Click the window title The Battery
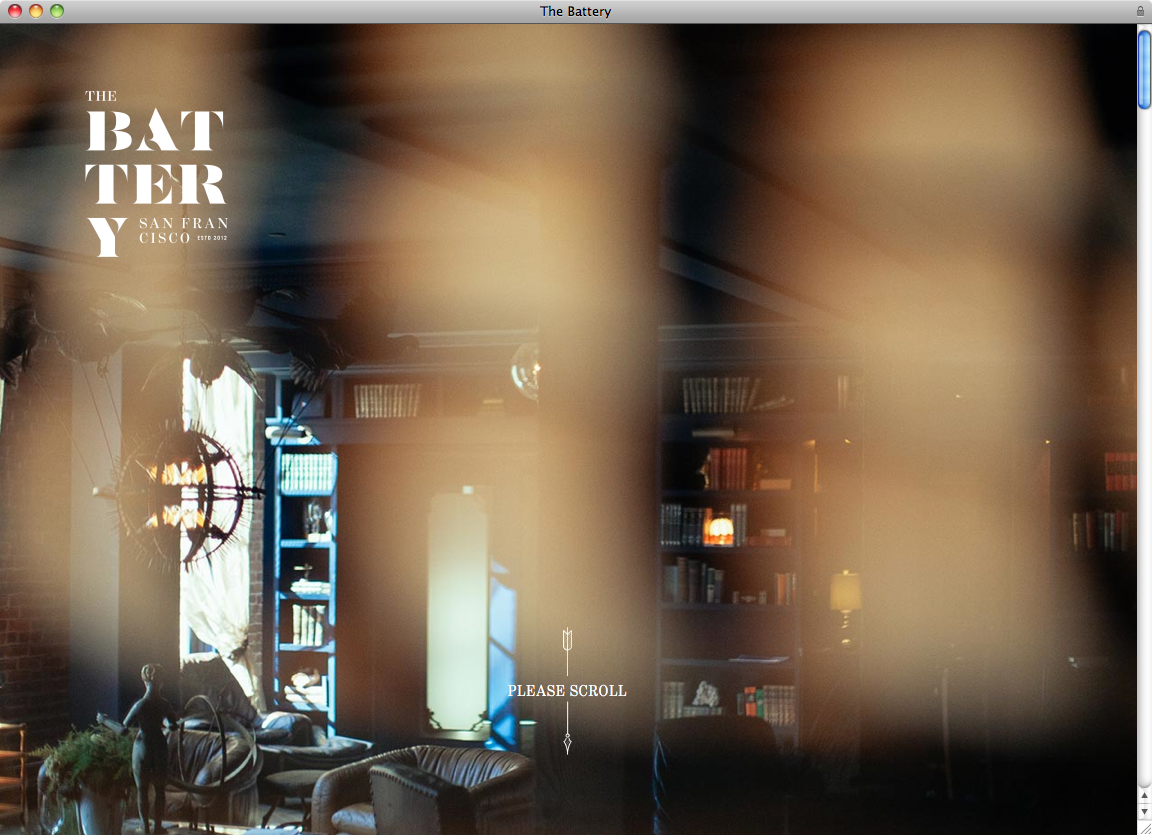This screenshot has height=835, width=1152. [x=575, y=11]
